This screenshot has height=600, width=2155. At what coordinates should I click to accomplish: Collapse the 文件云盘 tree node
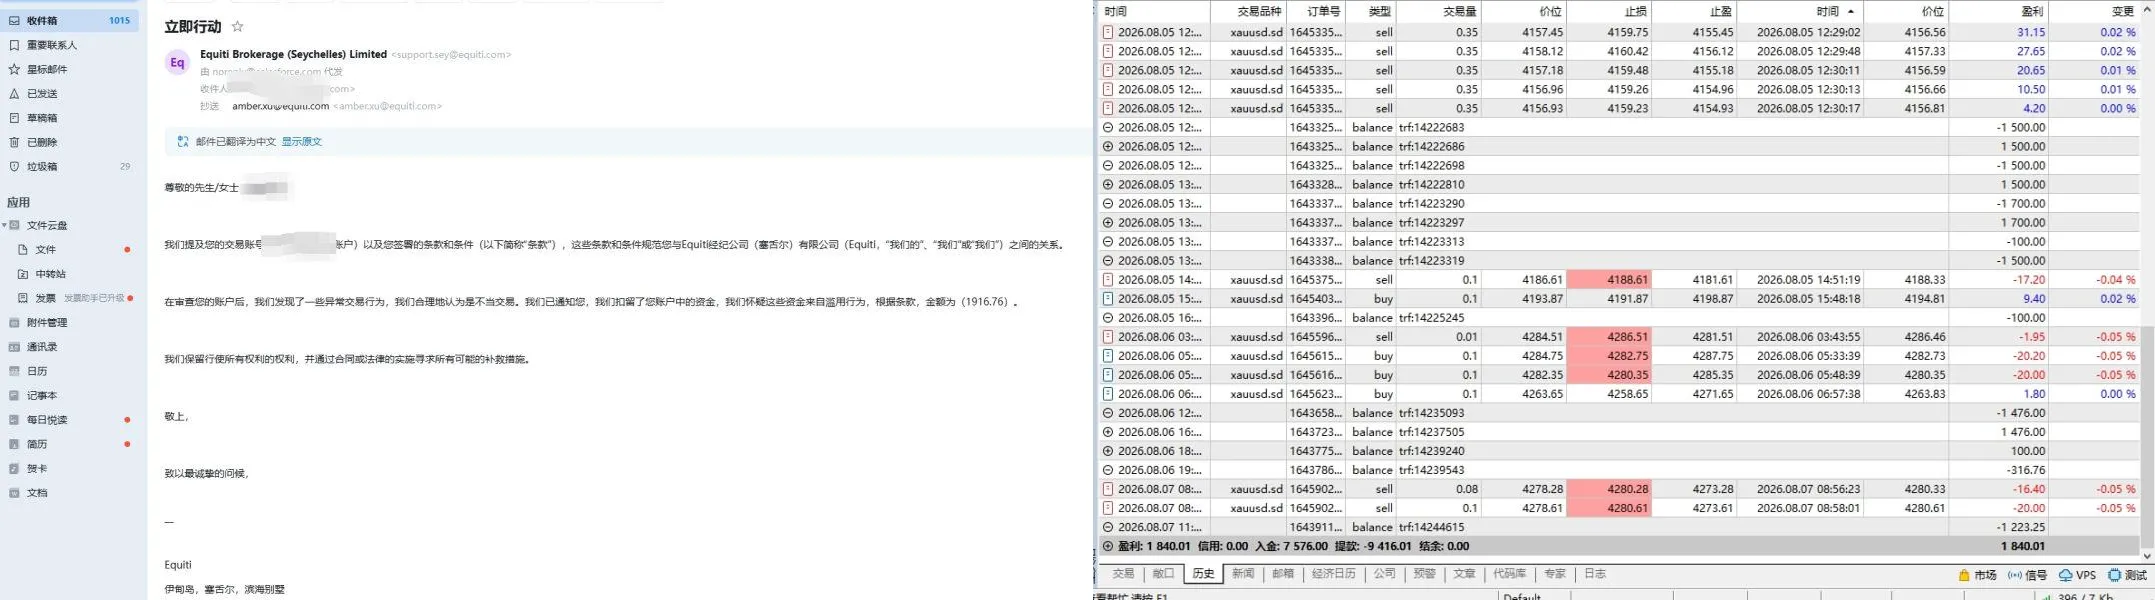5,225
